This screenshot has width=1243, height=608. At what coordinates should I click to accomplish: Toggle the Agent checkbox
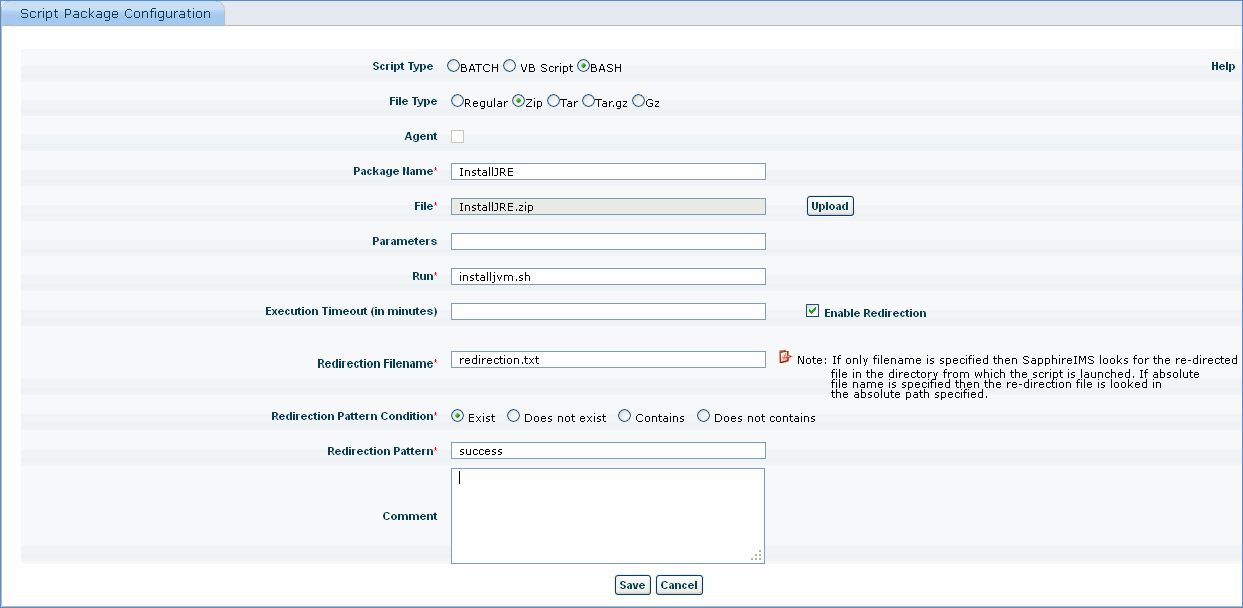coord(458,136)
